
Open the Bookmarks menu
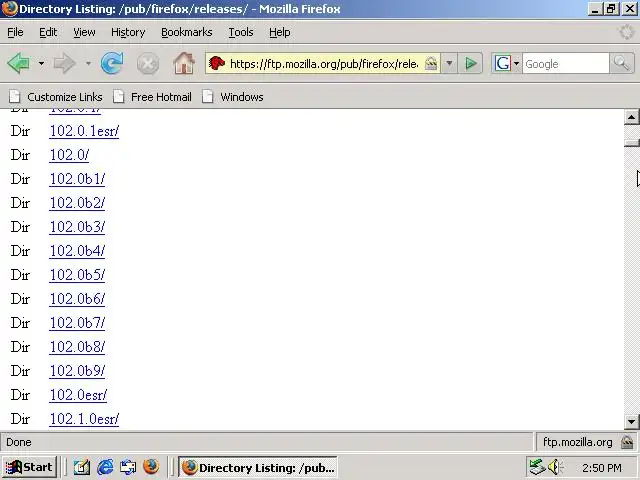(187, 32)
